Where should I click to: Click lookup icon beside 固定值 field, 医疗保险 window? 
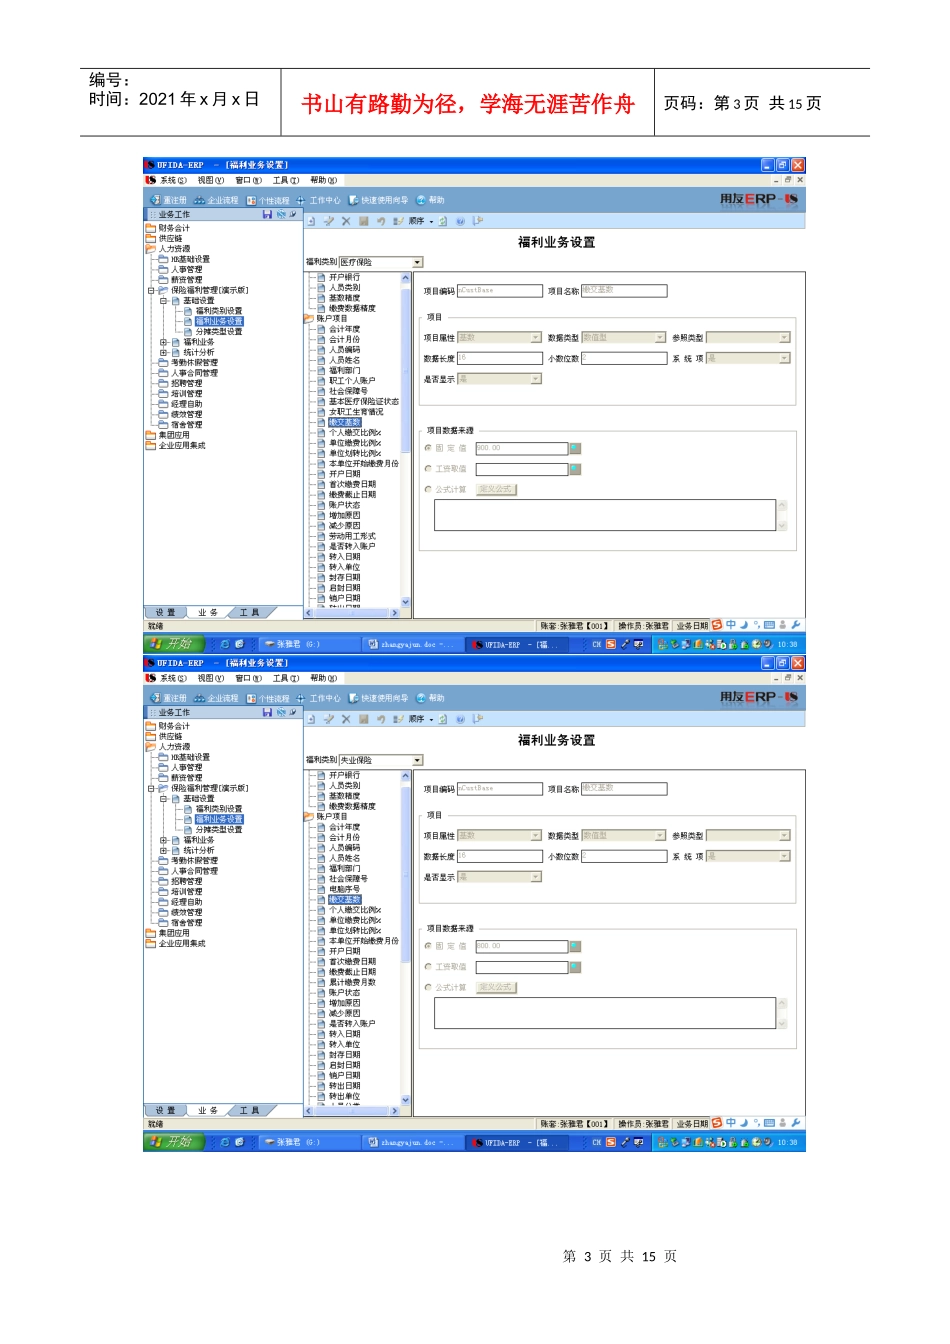[575, 448]
